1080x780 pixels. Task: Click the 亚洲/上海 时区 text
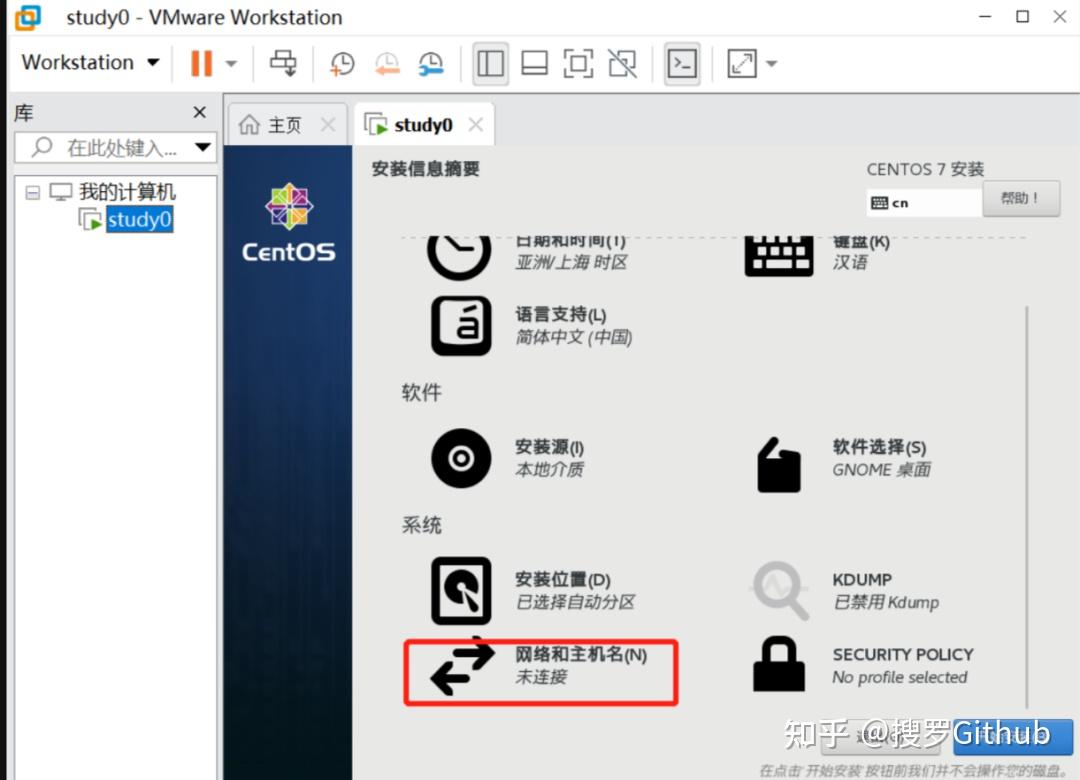tap(572, 263)
